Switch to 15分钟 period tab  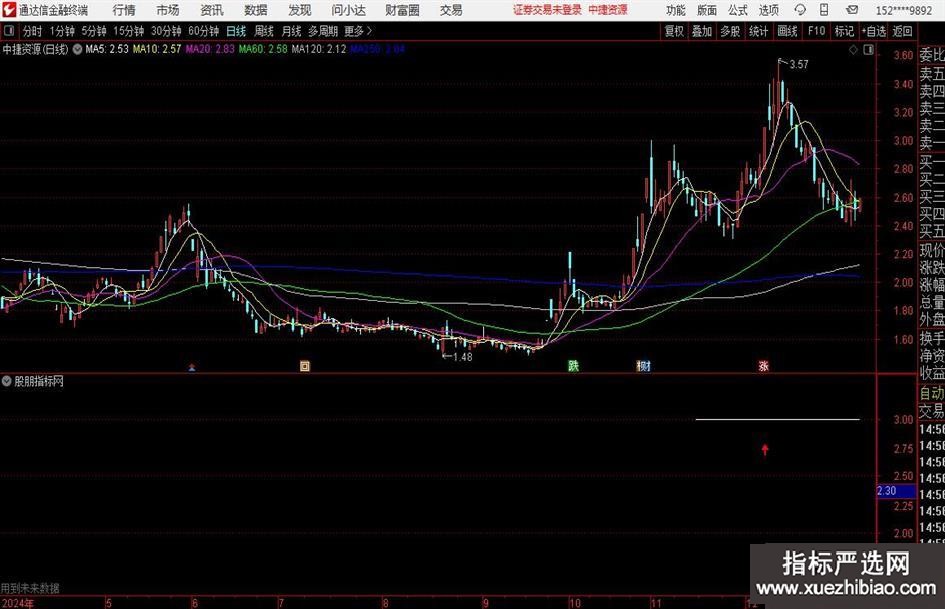click(x=128, y=31)
